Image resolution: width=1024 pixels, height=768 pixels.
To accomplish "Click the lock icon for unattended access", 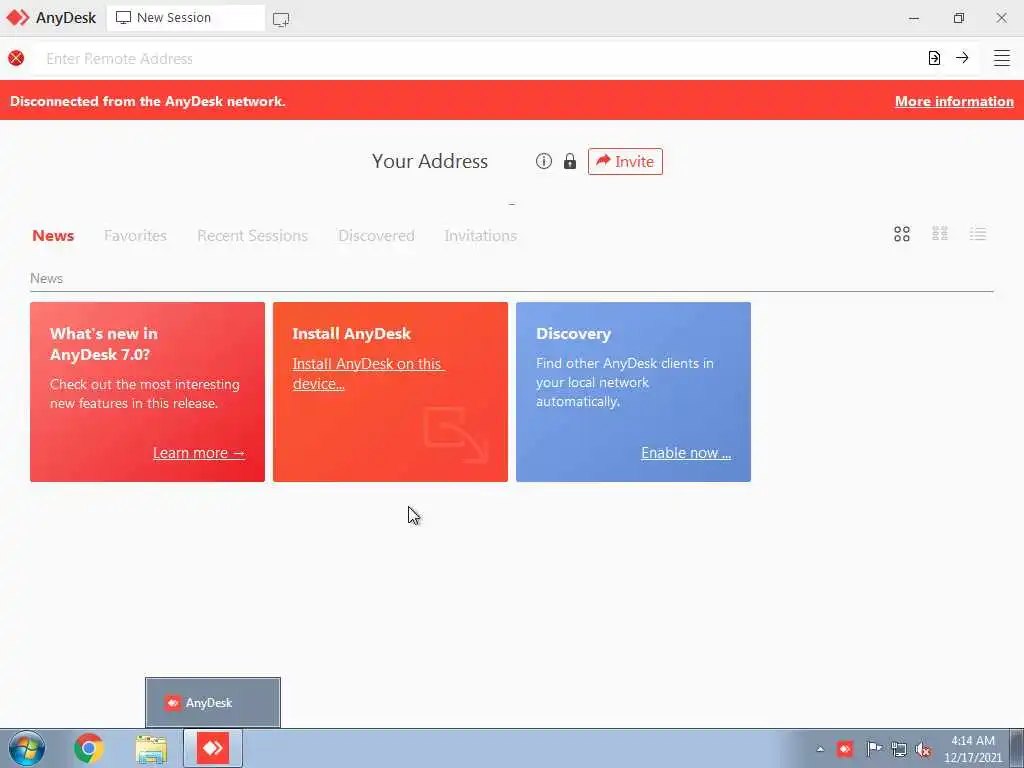I will click(569, 161).
